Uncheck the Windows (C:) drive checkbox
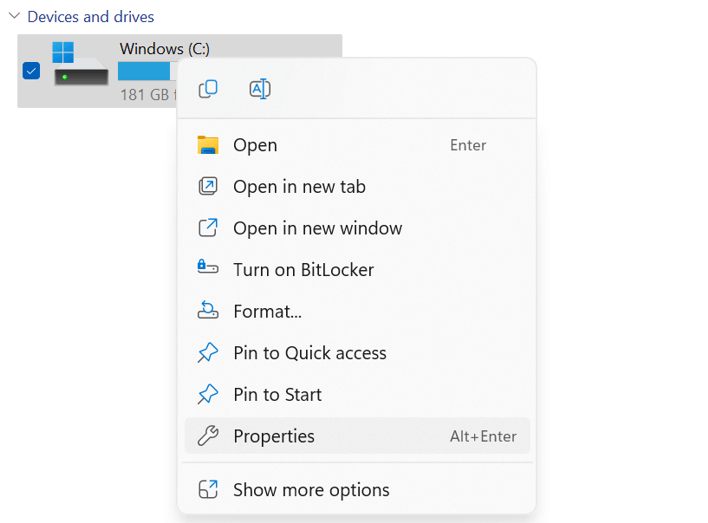708x523 pixels. click(31, 71)
